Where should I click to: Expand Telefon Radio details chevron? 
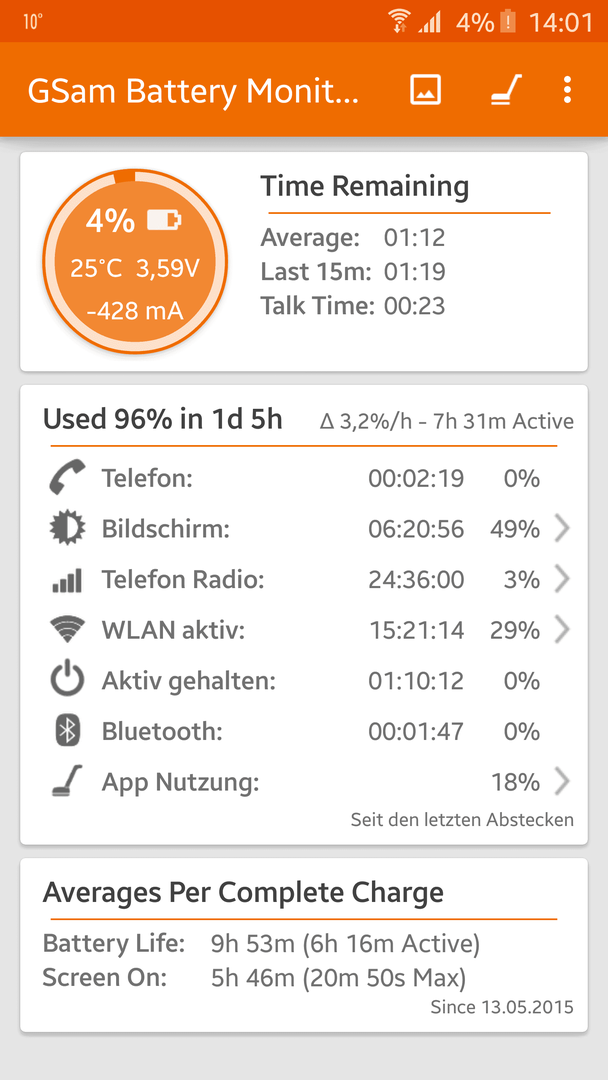click(x=563, y=580)
